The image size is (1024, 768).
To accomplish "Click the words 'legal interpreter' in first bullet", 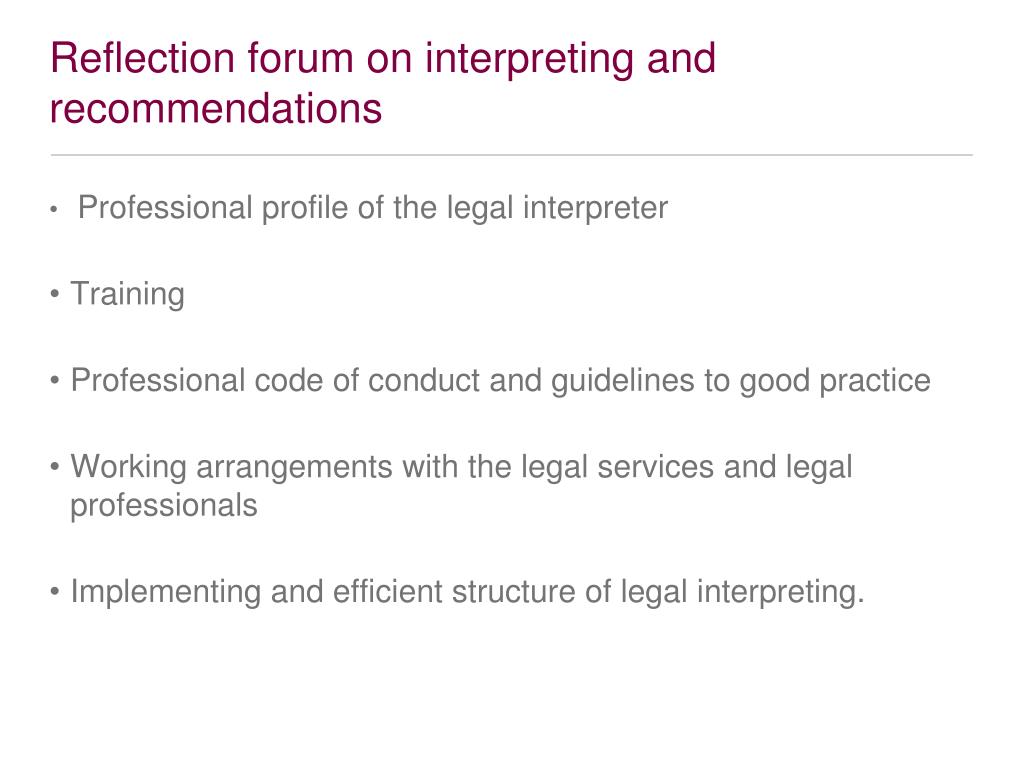I will coord(557,209).
